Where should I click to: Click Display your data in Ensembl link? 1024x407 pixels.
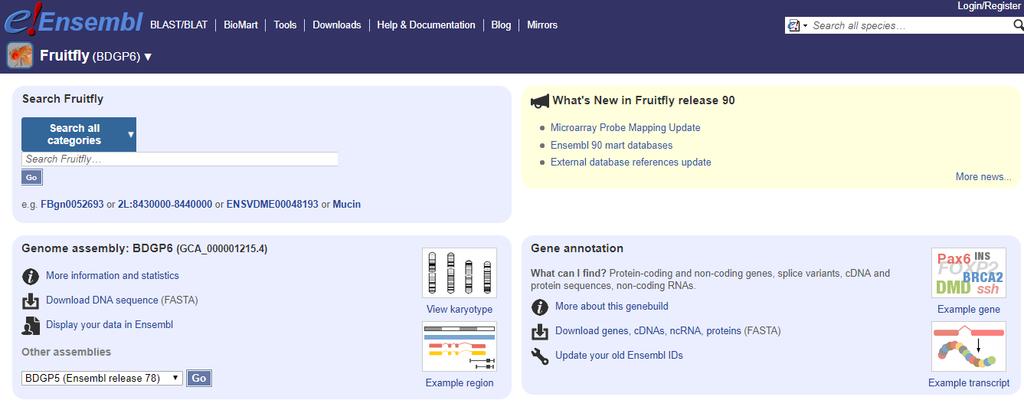point(110,324)
